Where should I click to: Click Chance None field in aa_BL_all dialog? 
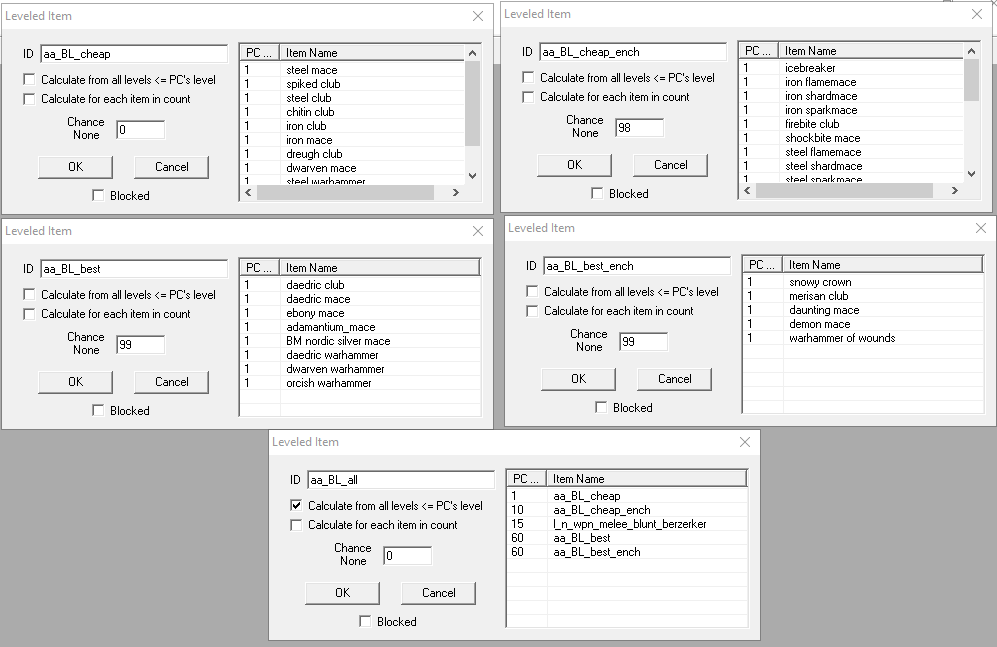click(408, 555)
